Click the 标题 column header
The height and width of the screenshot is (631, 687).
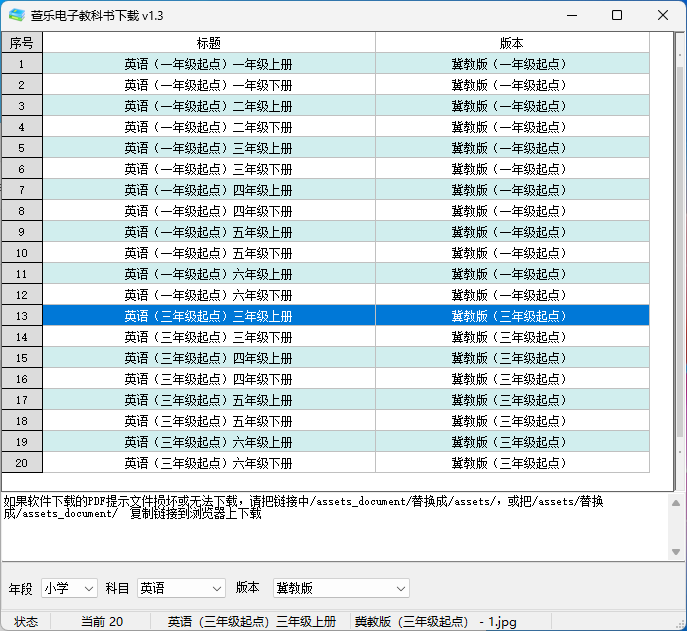coord(209,43)
